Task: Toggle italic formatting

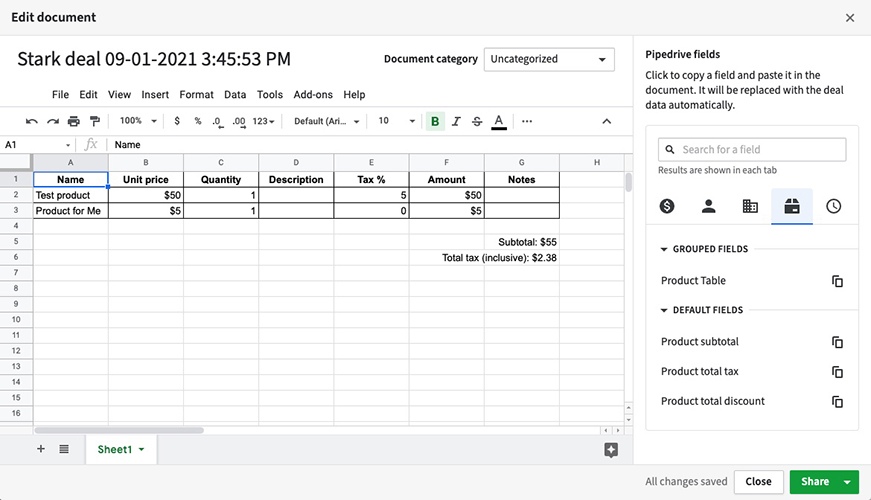Action: [x=456, y=121]
